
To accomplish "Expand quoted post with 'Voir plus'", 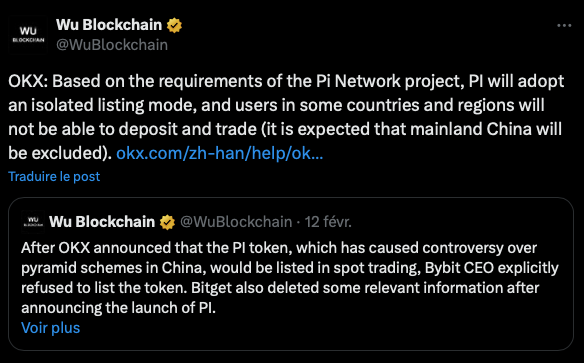I will (x=51, y=328).
